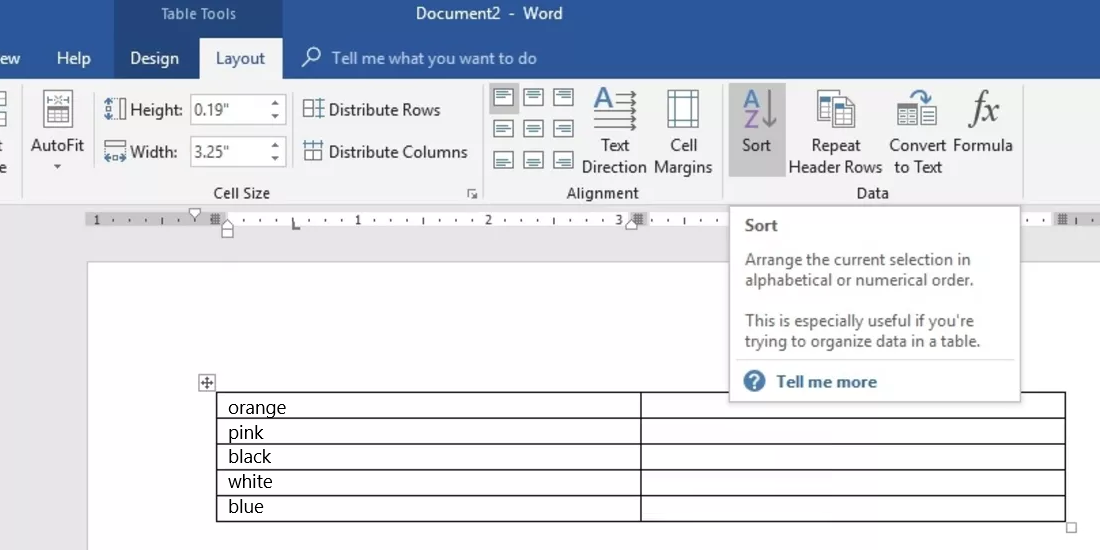Select Align Bottom Right alignment
Image resolution: width=1100 pixels, height=550 pixels.
(563, 160)
